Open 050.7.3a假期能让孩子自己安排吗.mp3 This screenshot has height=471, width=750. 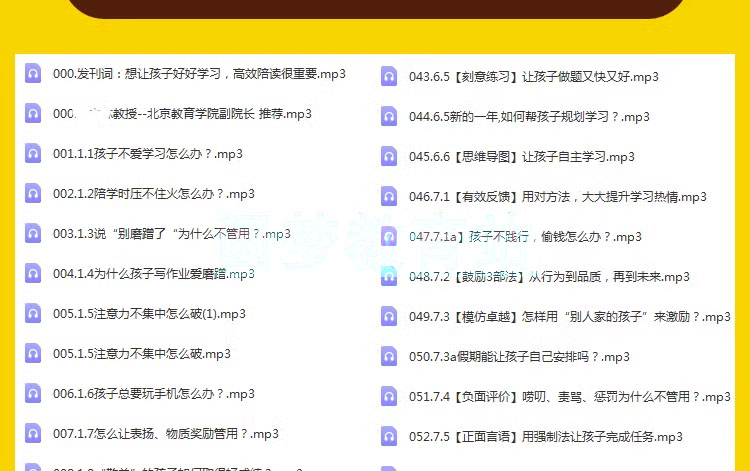519,356
